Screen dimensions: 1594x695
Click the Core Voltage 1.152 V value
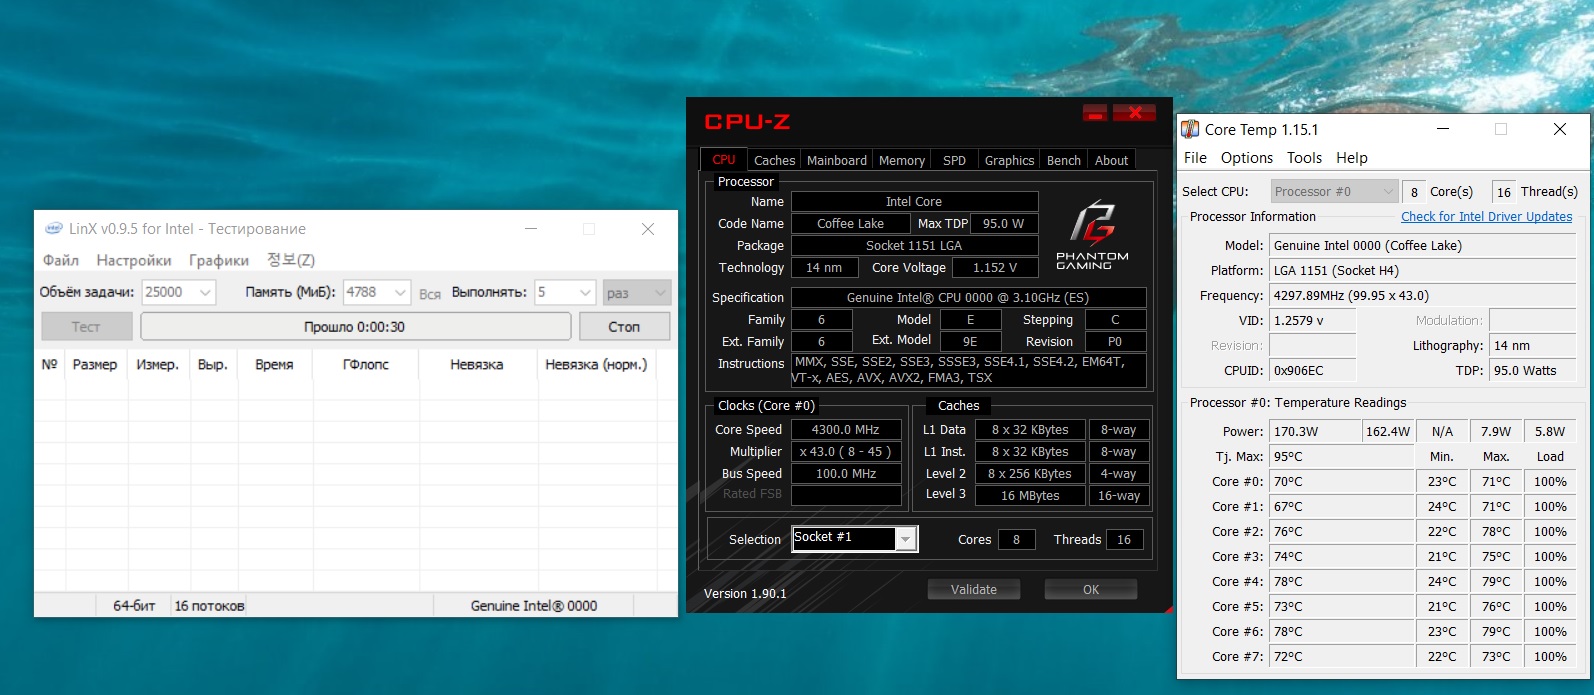995,268
